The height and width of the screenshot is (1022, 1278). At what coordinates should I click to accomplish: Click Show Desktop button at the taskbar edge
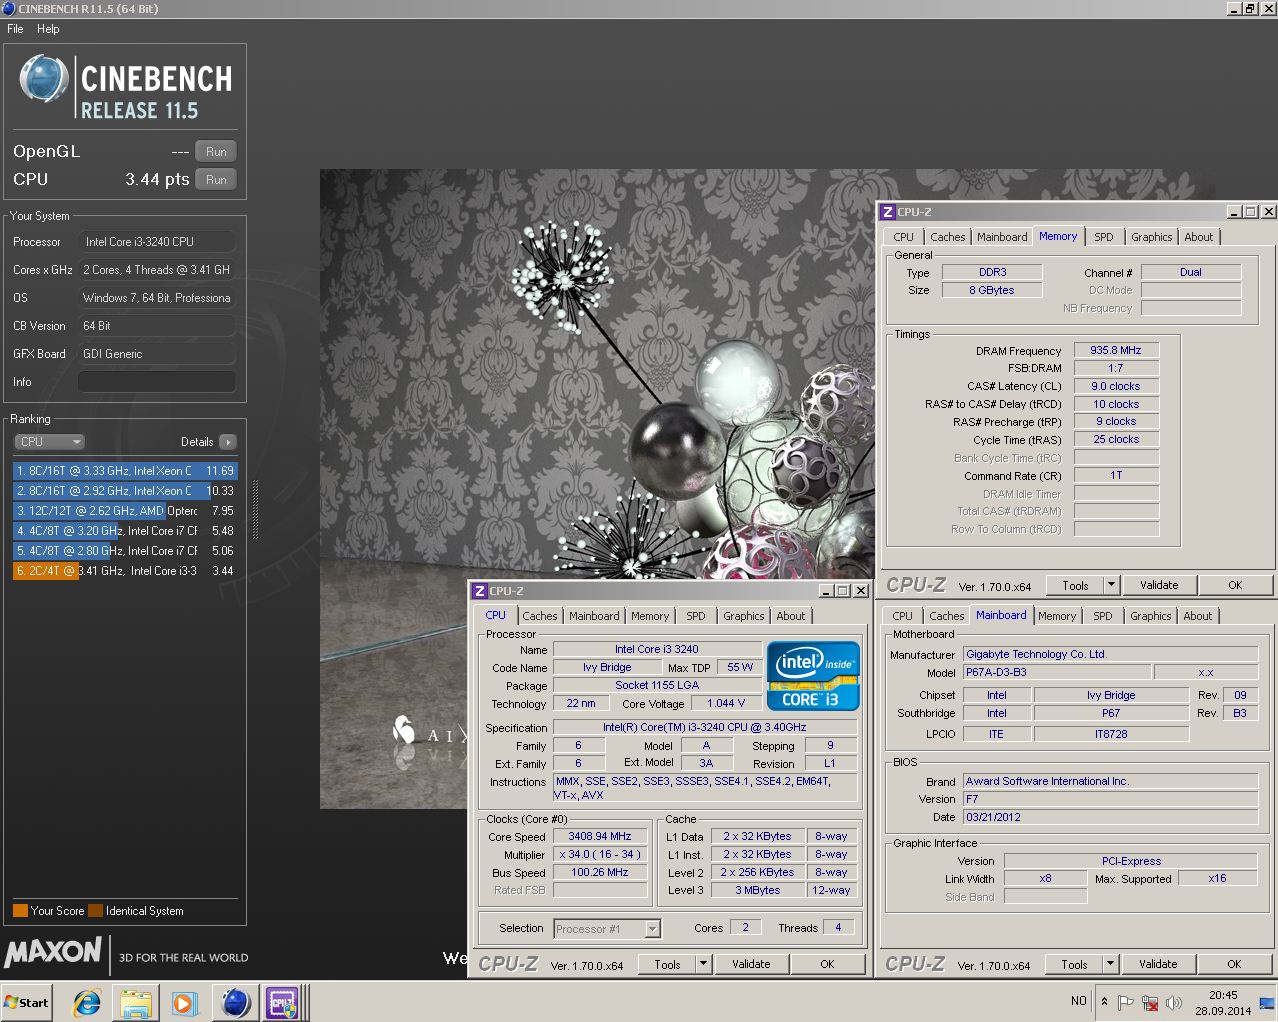1267,1002
